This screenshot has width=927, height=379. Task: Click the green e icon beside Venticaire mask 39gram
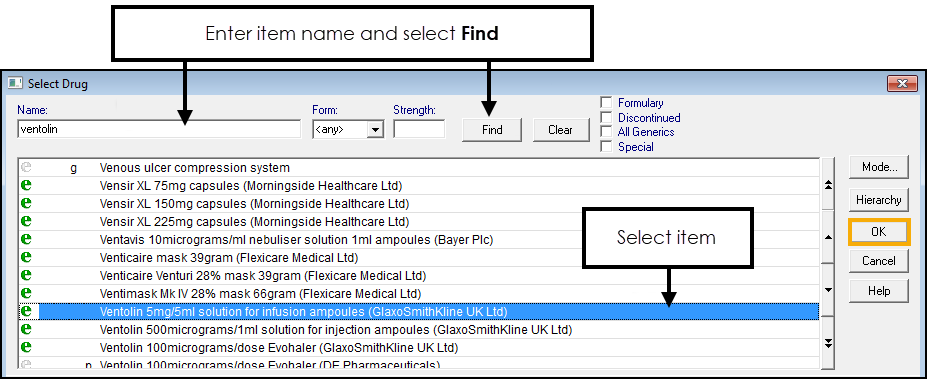[x=26, y=257]
